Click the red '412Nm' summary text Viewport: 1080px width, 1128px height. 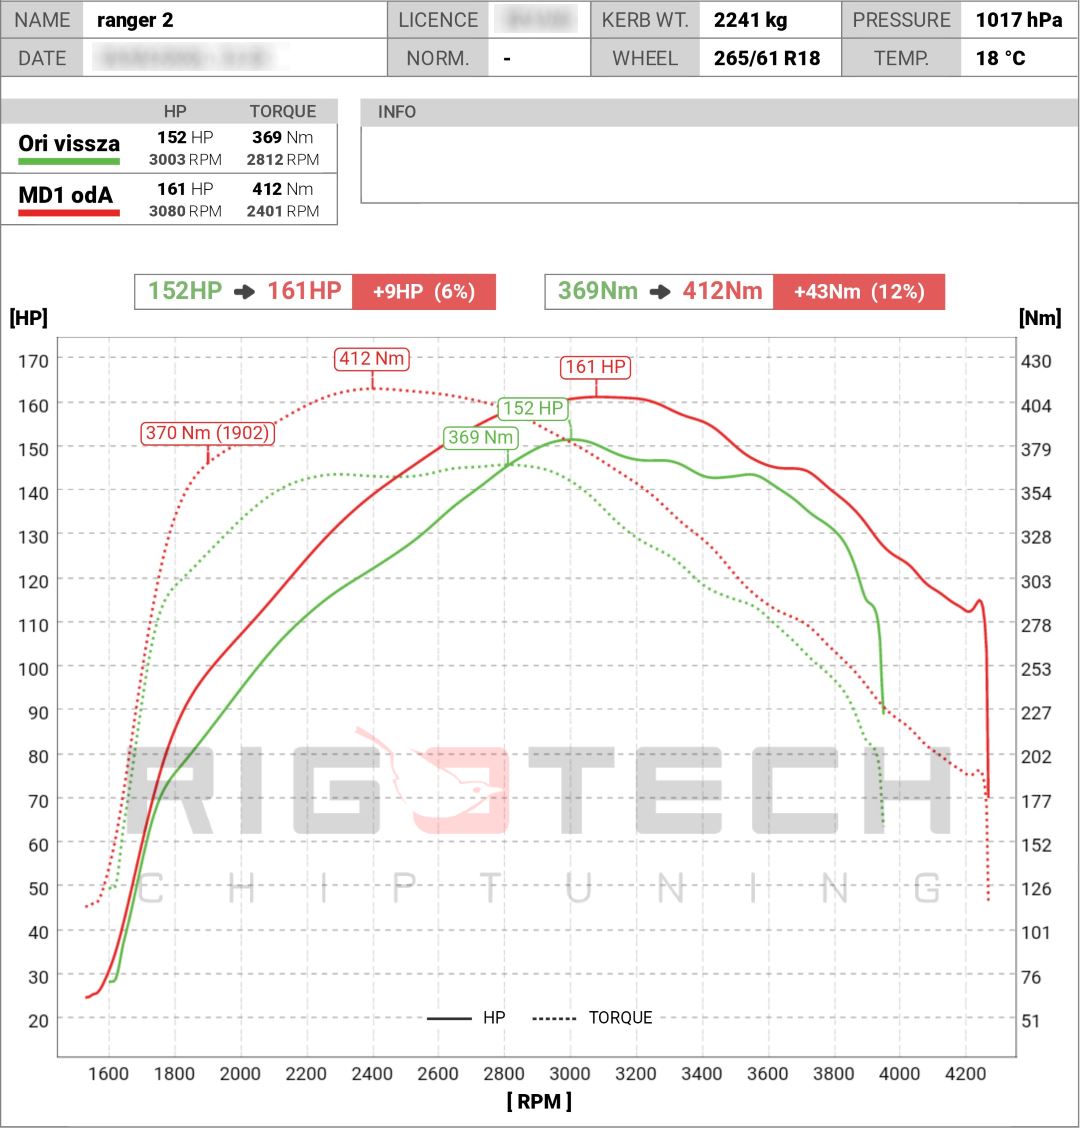tap(722, 291)
